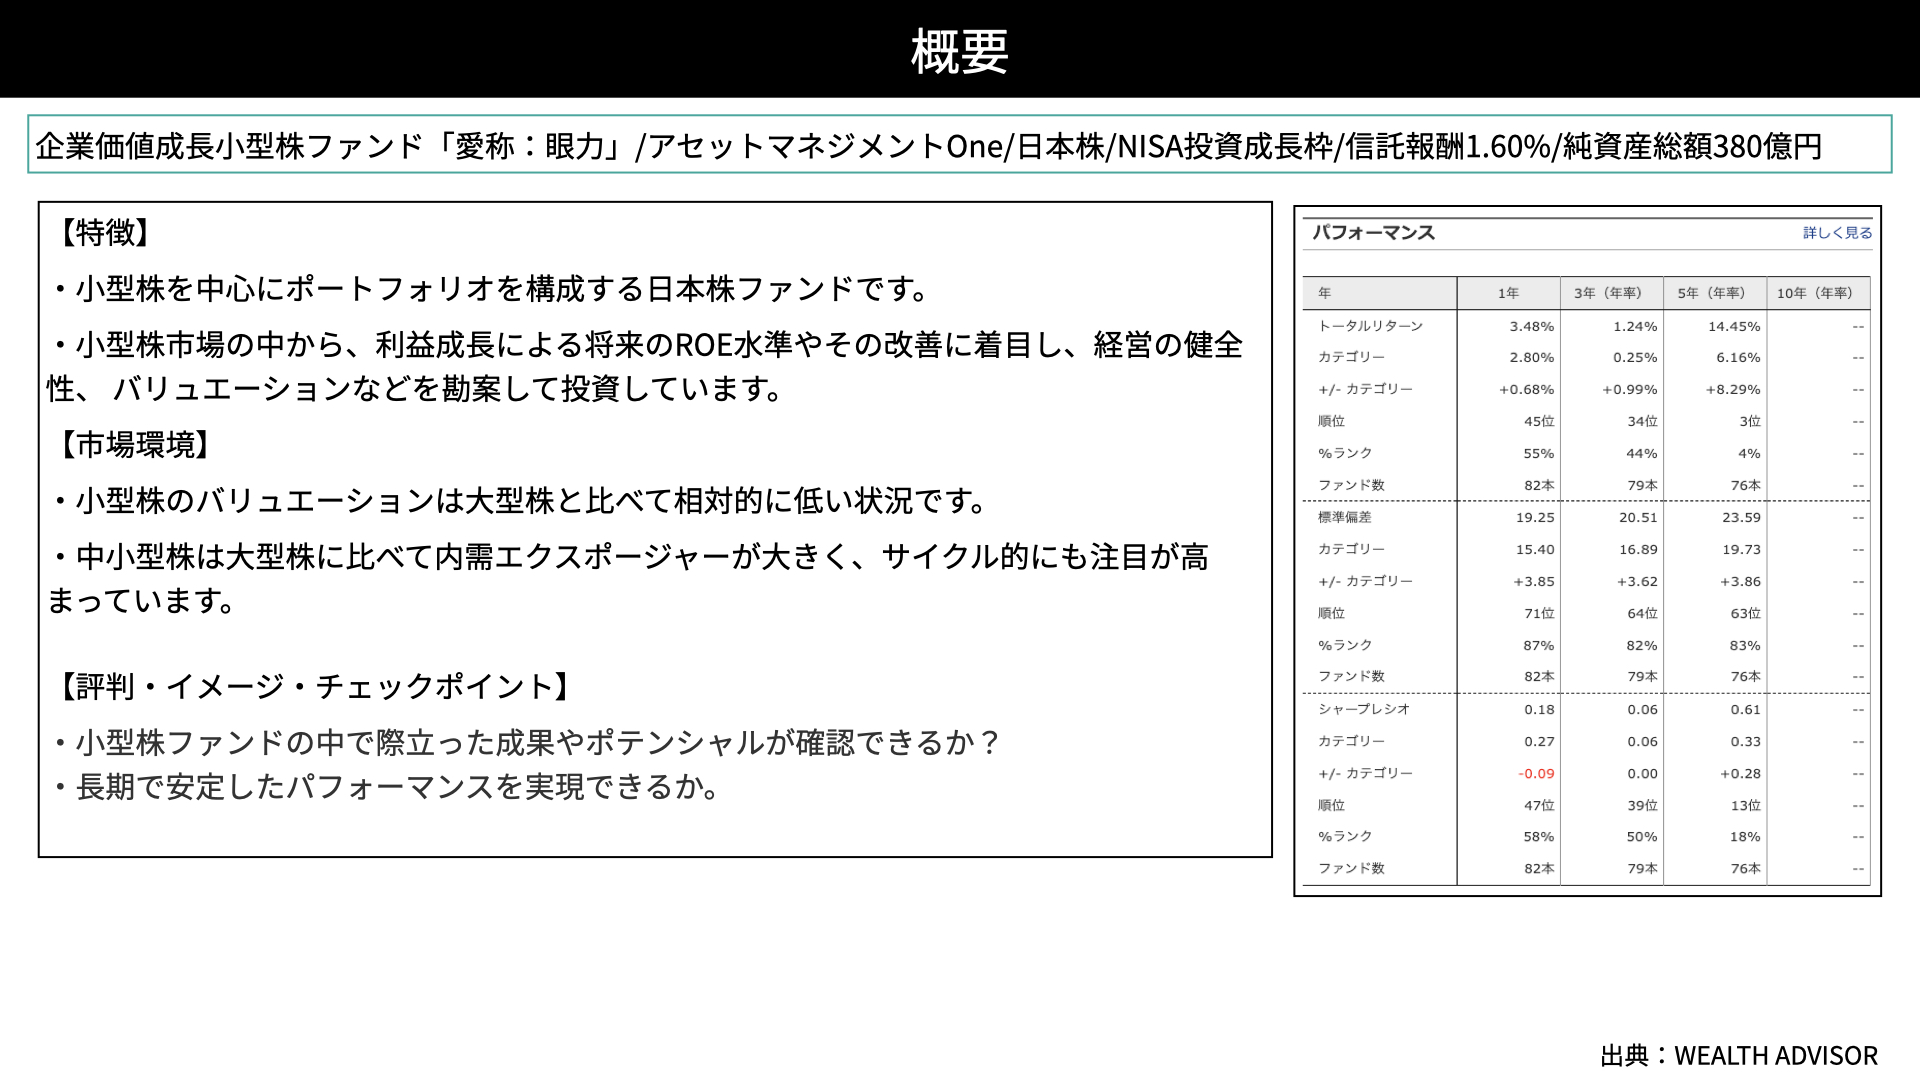This screenshot has width=1920, height=1080.
Task: Select the +0.99% difference value
Action: coord(1629,389)
